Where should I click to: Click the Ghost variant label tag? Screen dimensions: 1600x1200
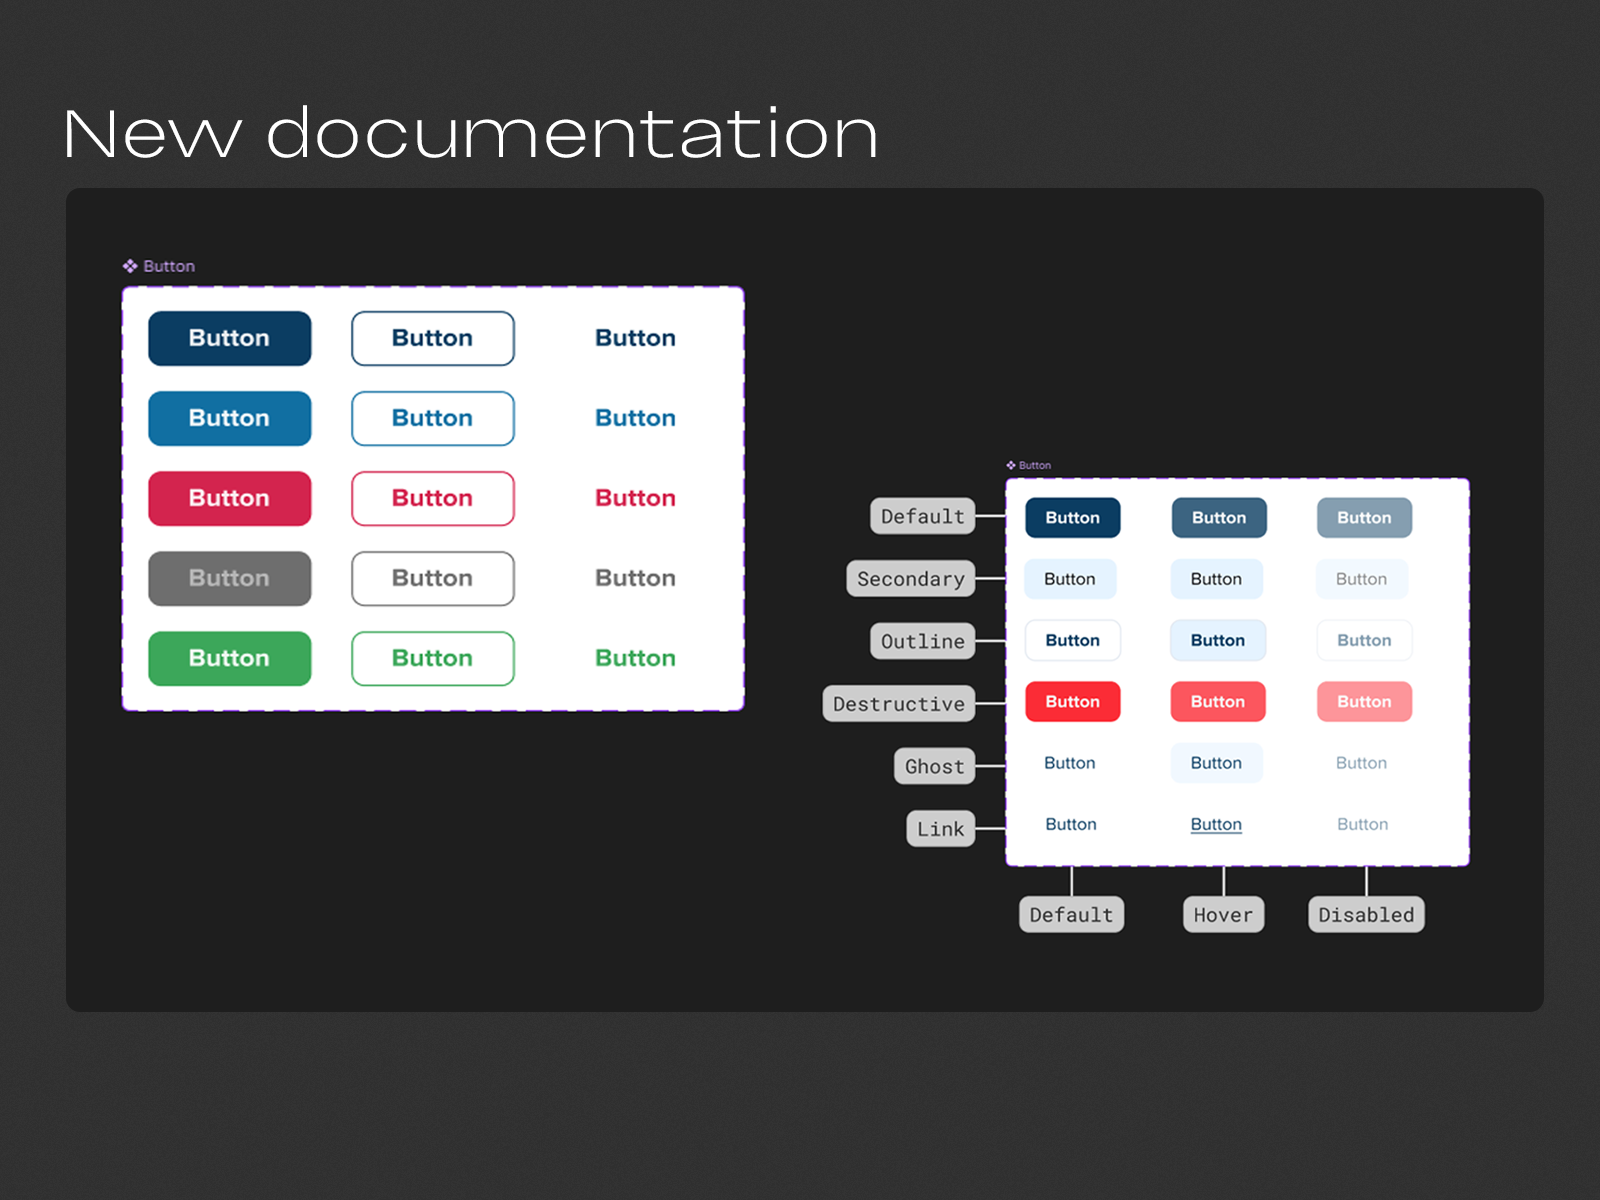(934, 765)
